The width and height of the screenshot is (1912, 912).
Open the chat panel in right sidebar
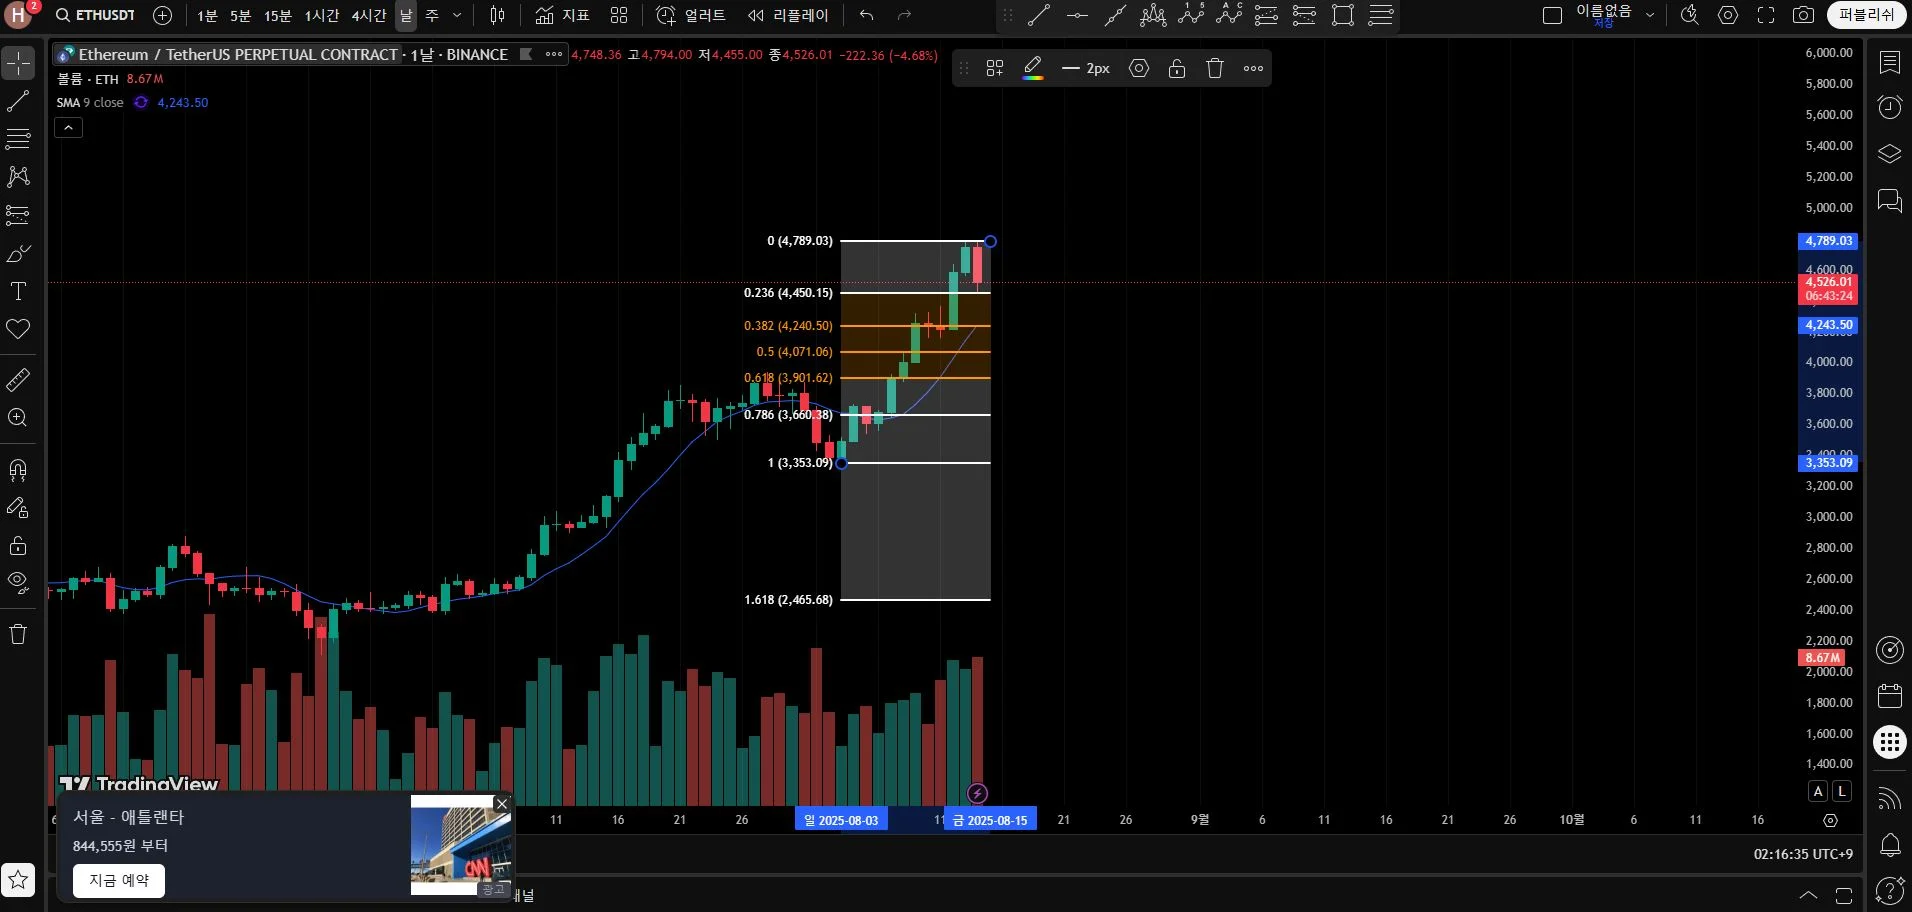click(1890, 200)
